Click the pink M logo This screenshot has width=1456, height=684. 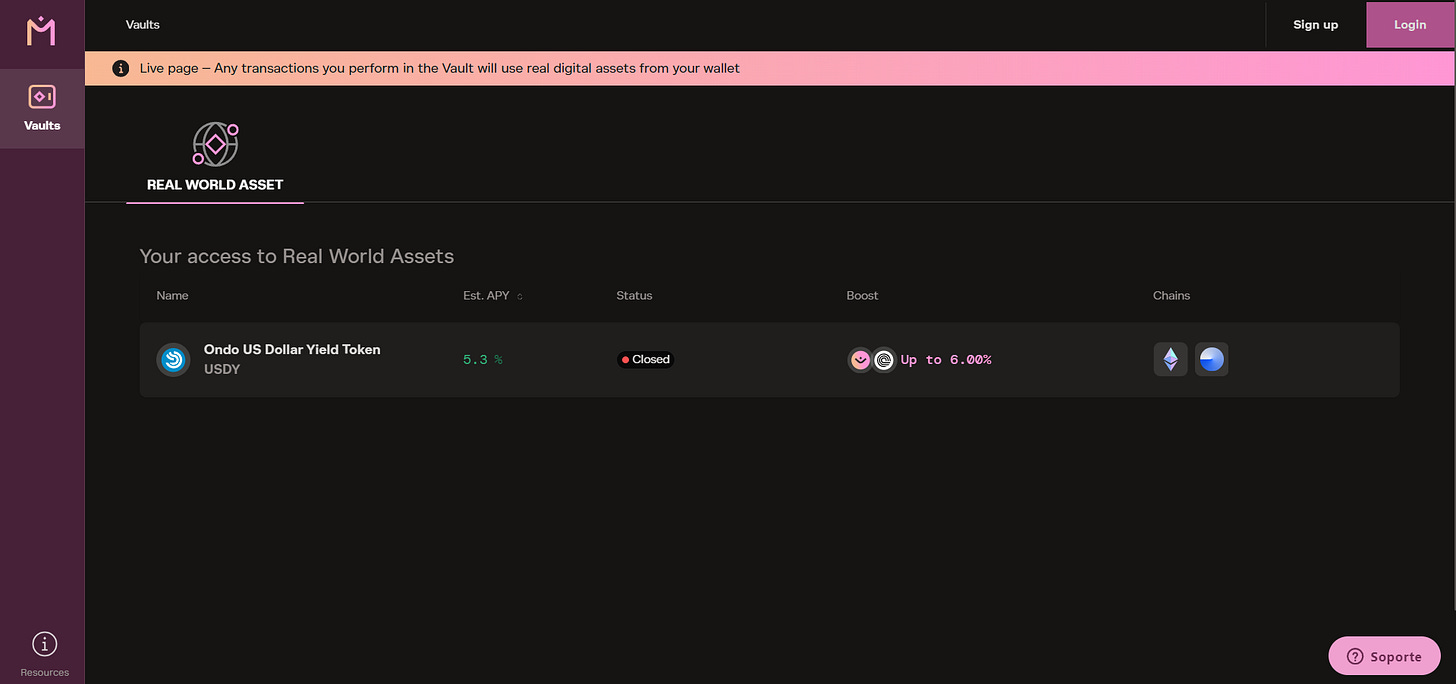(42, 31)
